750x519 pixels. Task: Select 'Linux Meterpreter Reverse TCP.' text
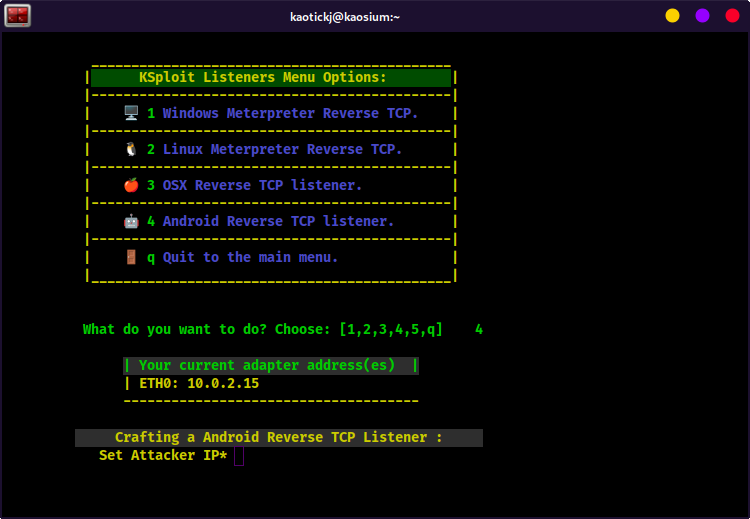[282, 149]
